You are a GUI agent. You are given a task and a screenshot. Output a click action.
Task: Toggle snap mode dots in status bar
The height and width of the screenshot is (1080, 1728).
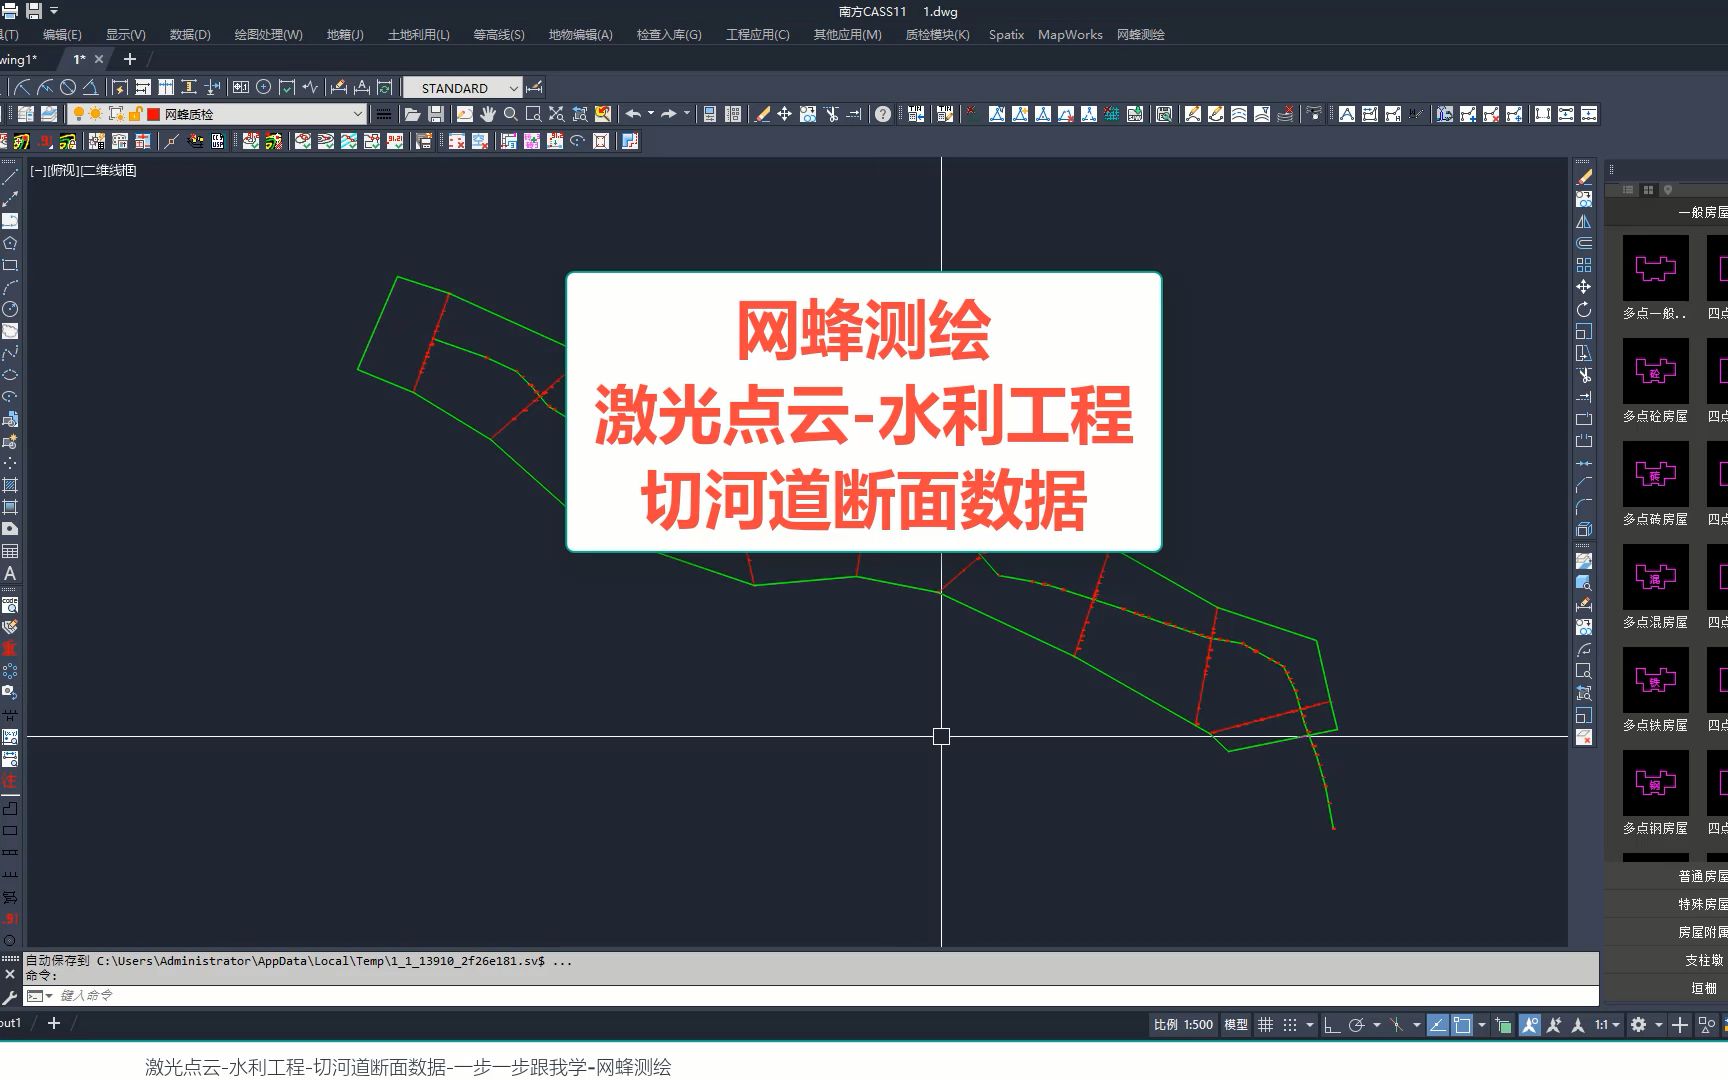coord(1290,1024)
